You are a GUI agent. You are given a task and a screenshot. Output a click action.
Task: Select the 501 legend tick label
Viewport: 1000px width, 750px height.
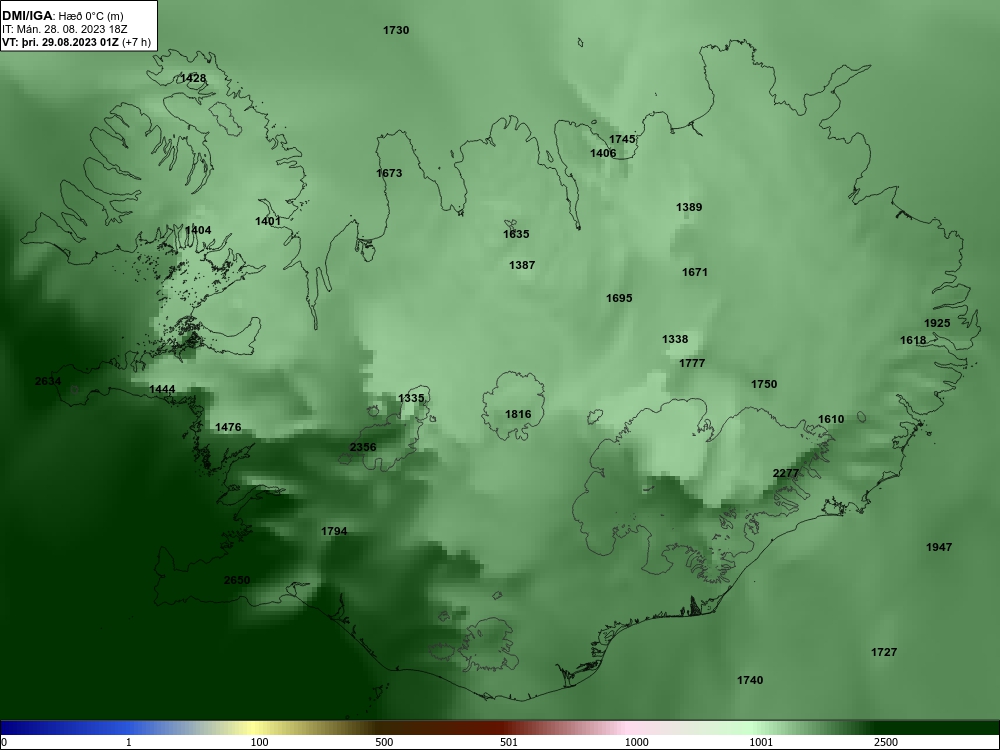(509, 742)
